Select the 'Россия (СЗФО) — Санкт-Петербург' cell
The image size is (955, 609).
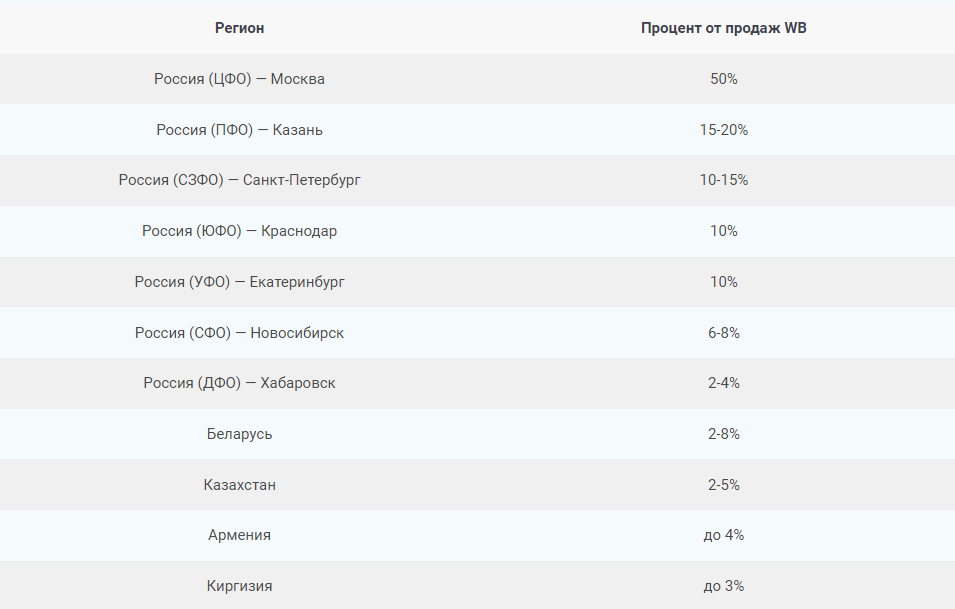[239, 180]
